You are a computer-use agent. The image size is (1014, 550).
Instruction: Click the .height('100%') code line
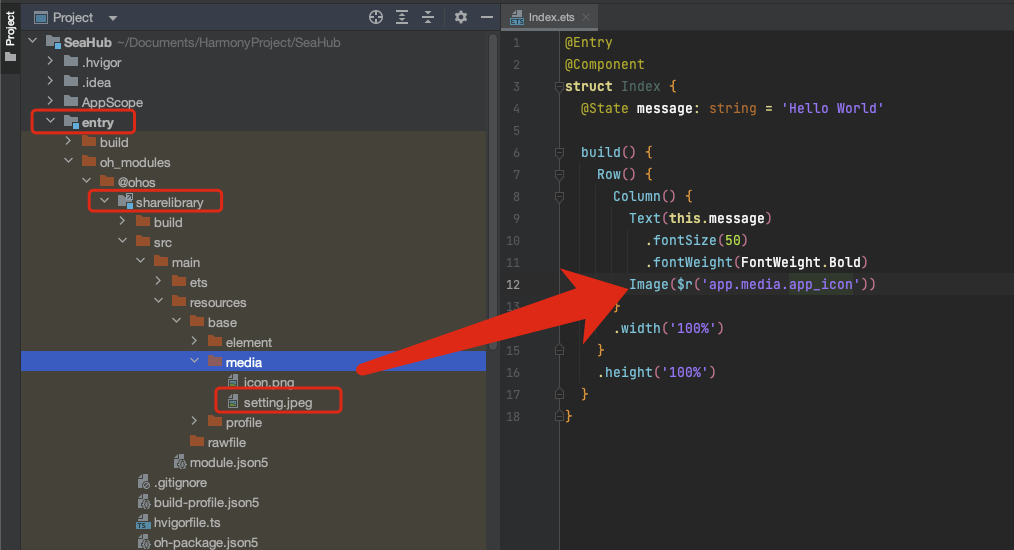[656, 373]
